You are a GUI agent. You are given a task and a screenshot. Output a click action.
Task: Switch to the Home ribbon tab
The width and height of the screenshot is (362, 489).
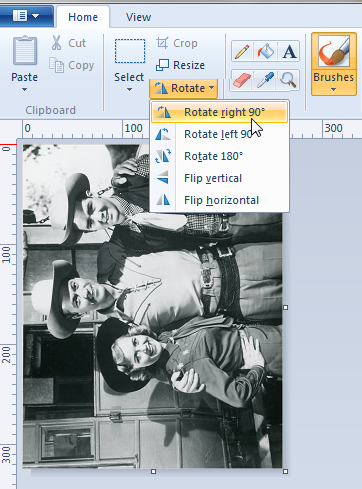point(83,17)
